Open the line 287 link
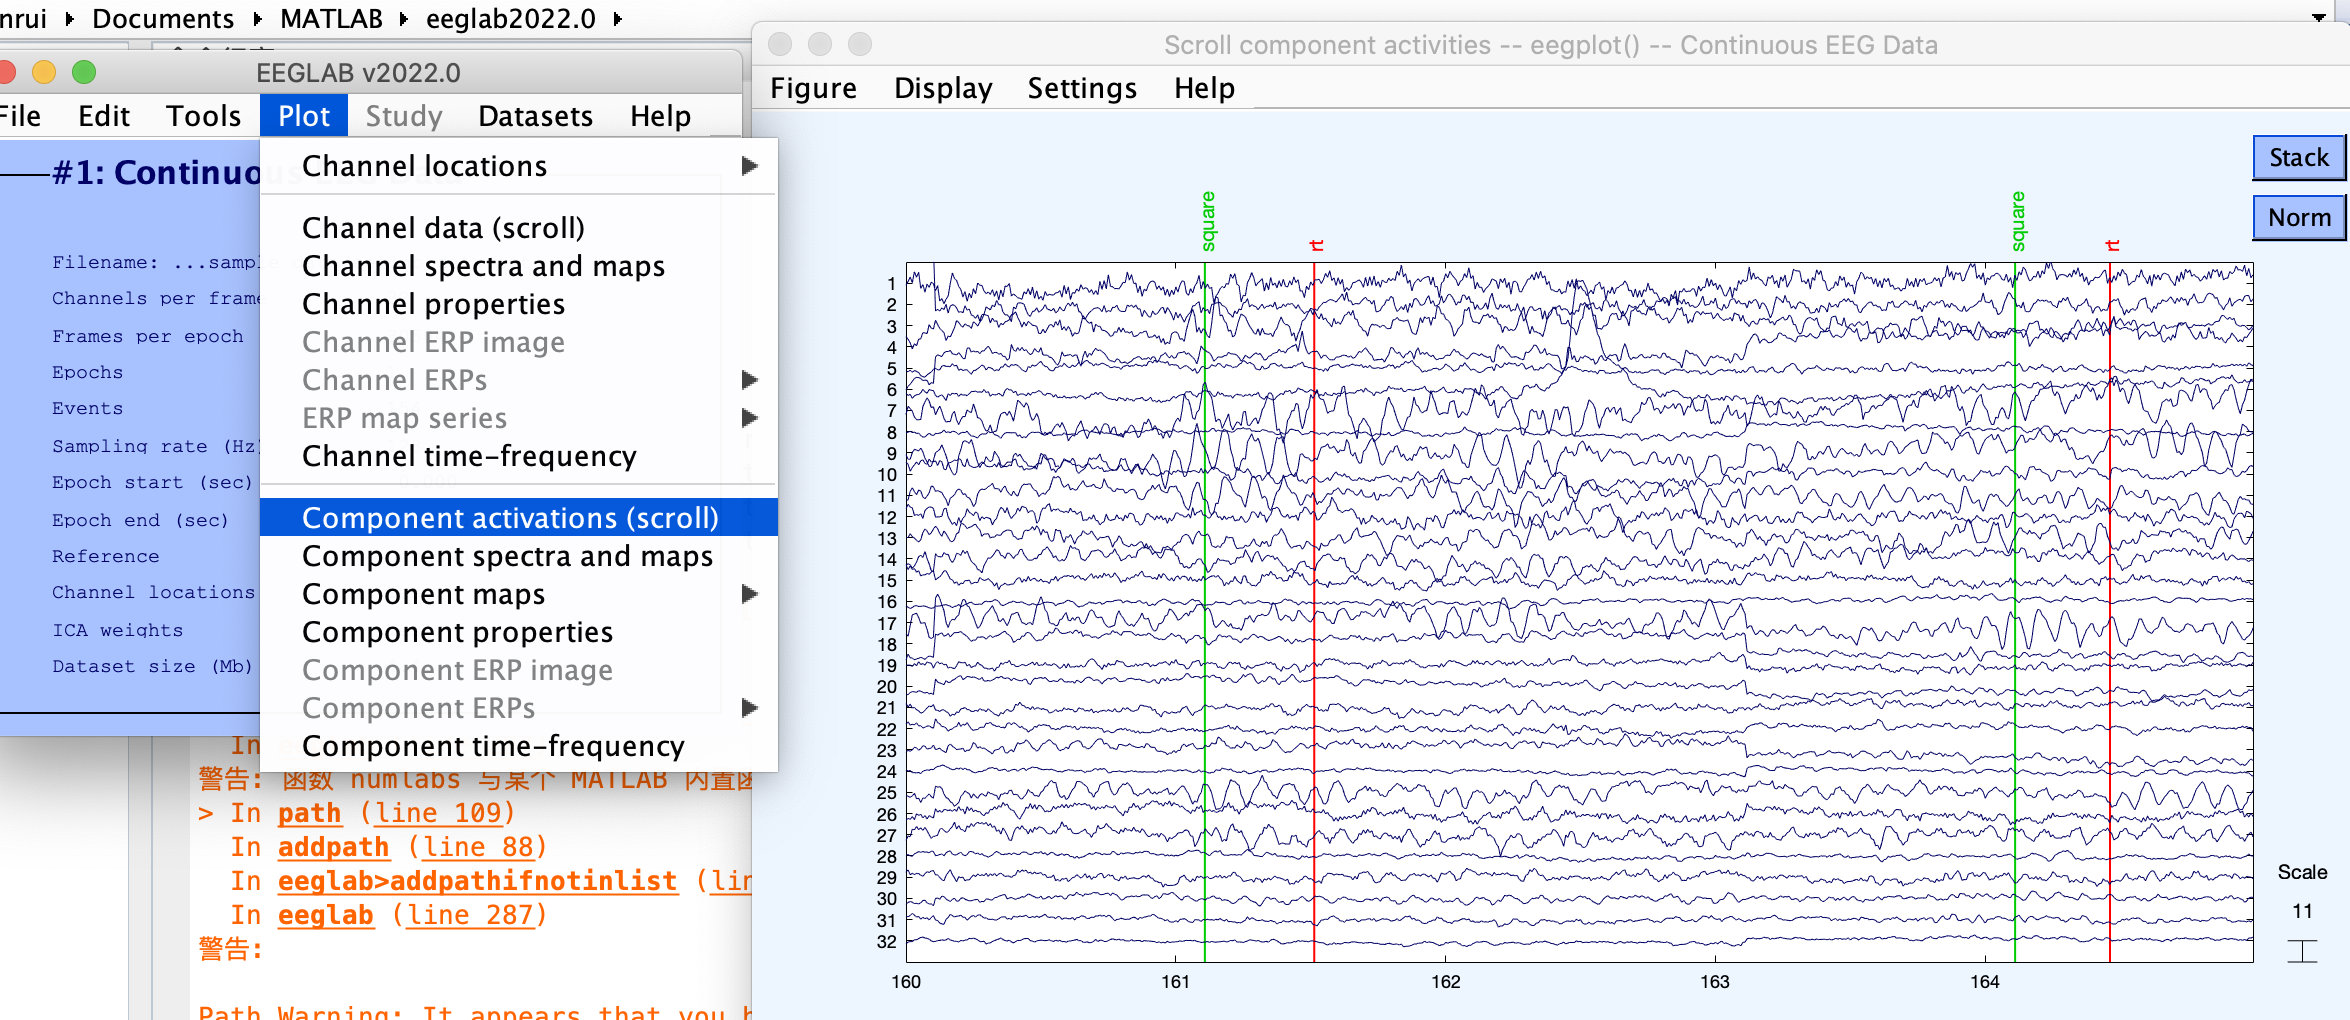The image size is (2350, 1020). pos(470,915)
